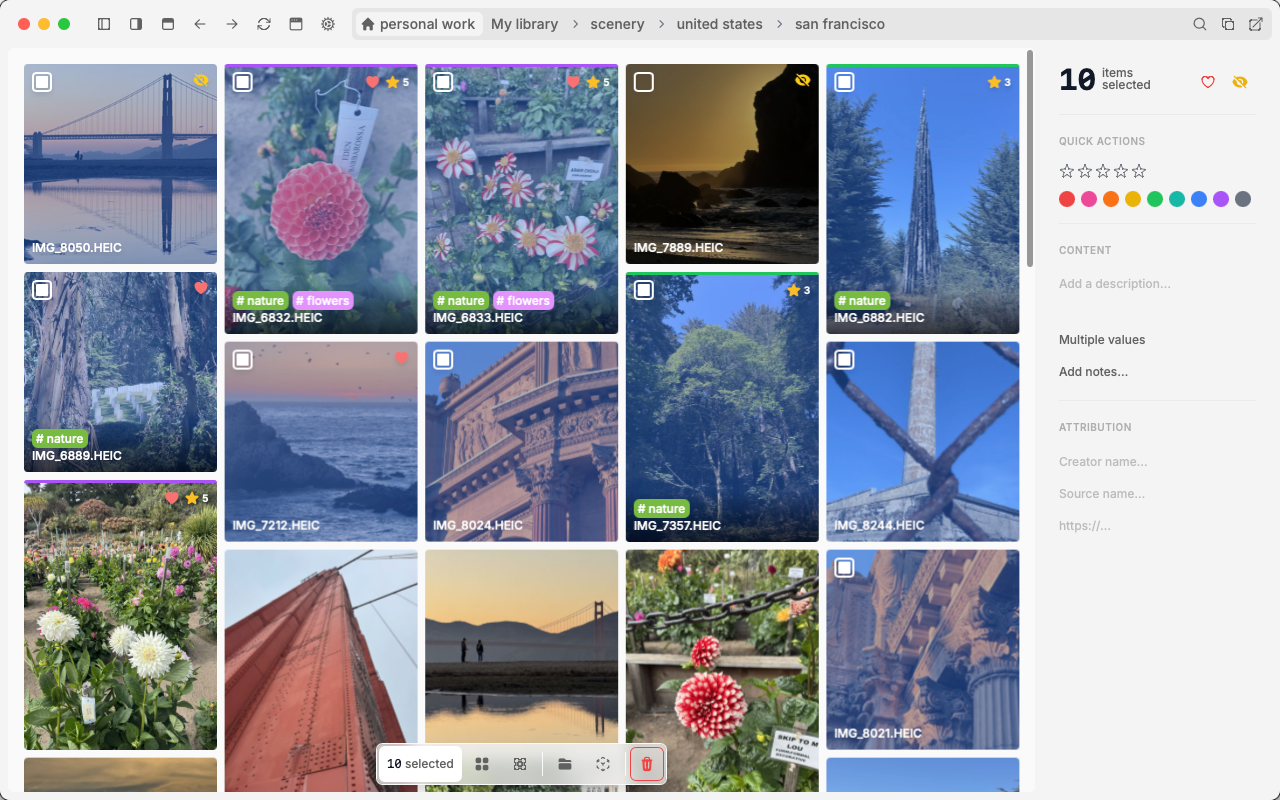Open the settings gear in the toolbar
This screenshot has height=800, width=1280.
(x=327, y=23)
